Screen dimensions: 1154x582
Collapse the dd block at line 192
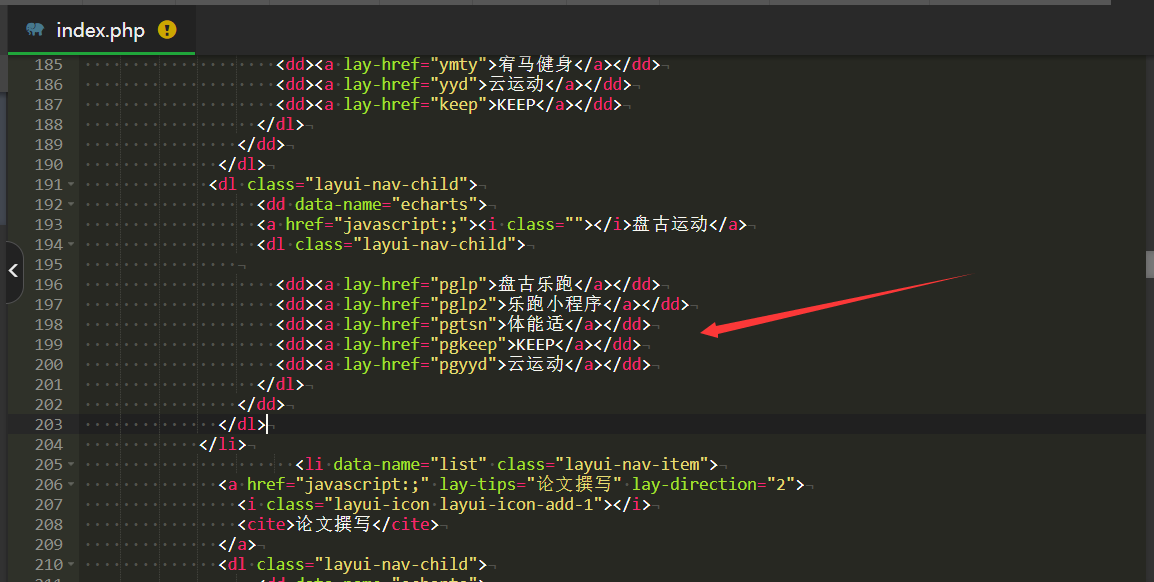click(x=70, y=204)
